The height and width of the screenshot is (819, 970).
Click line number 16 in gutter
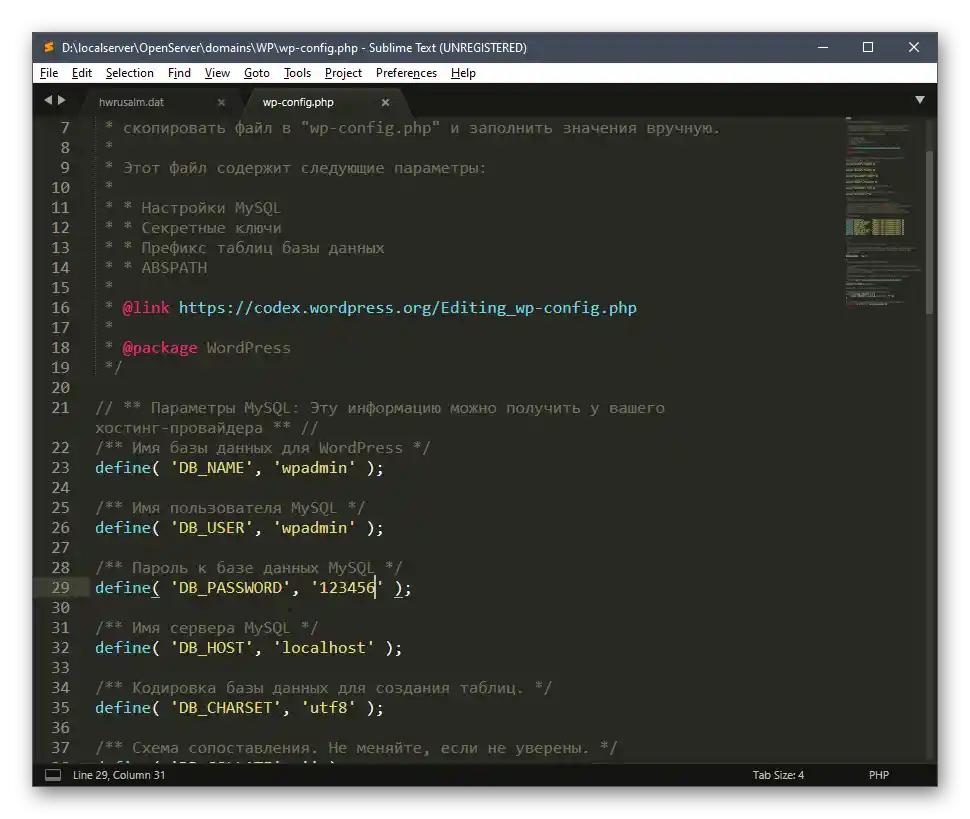(x=60, y=308)
